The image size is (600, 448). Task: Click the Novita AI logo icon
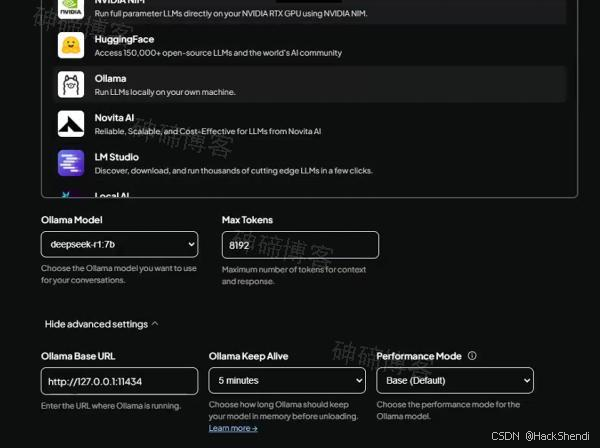71,124
